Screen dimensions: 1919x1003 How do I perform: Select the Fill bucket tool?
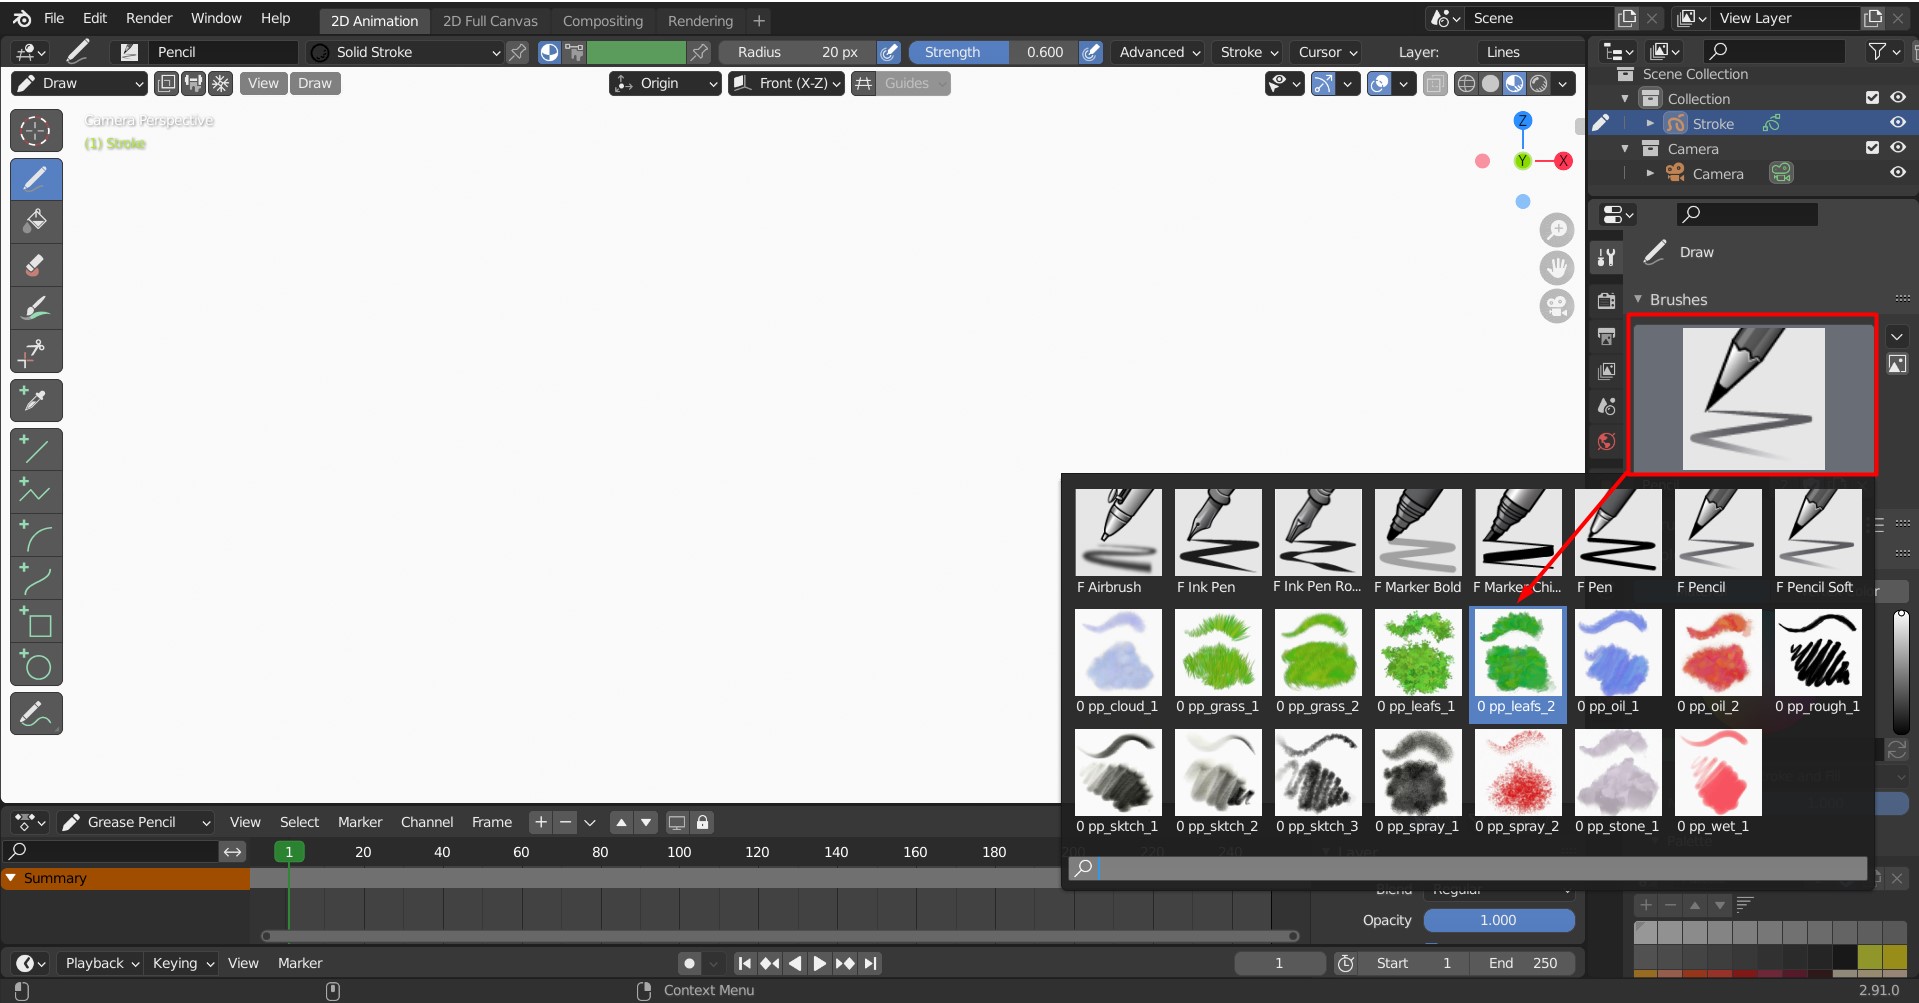point(36,222)
